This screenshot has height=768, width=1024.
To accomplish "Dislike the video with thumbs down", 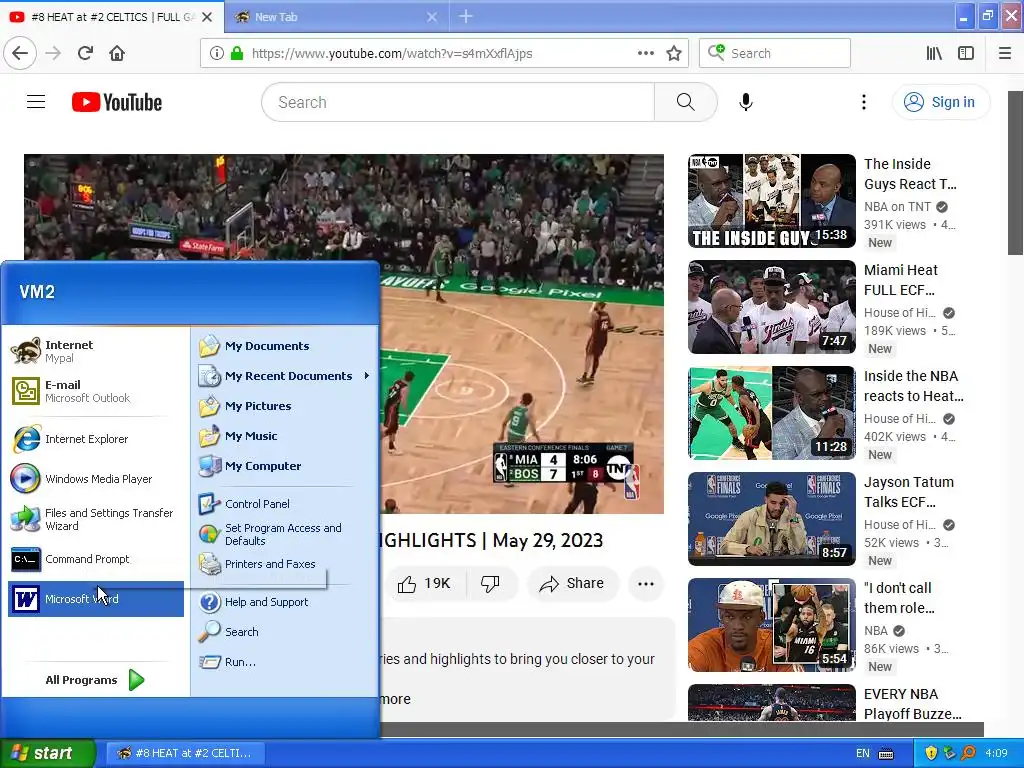I will pos(490,583).
